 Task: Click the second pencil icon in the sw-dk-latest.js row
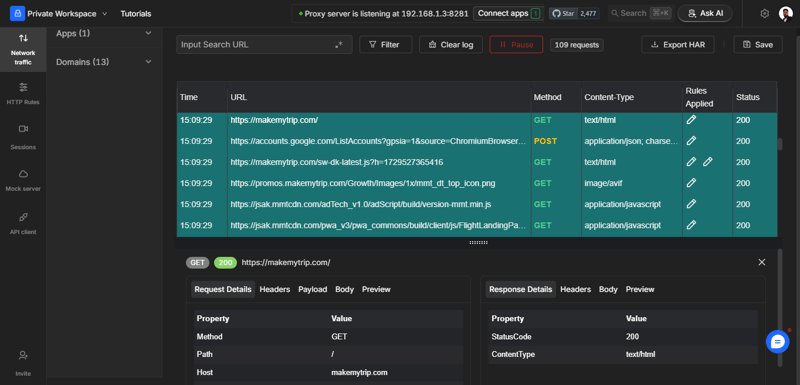[x=708, y=162]
